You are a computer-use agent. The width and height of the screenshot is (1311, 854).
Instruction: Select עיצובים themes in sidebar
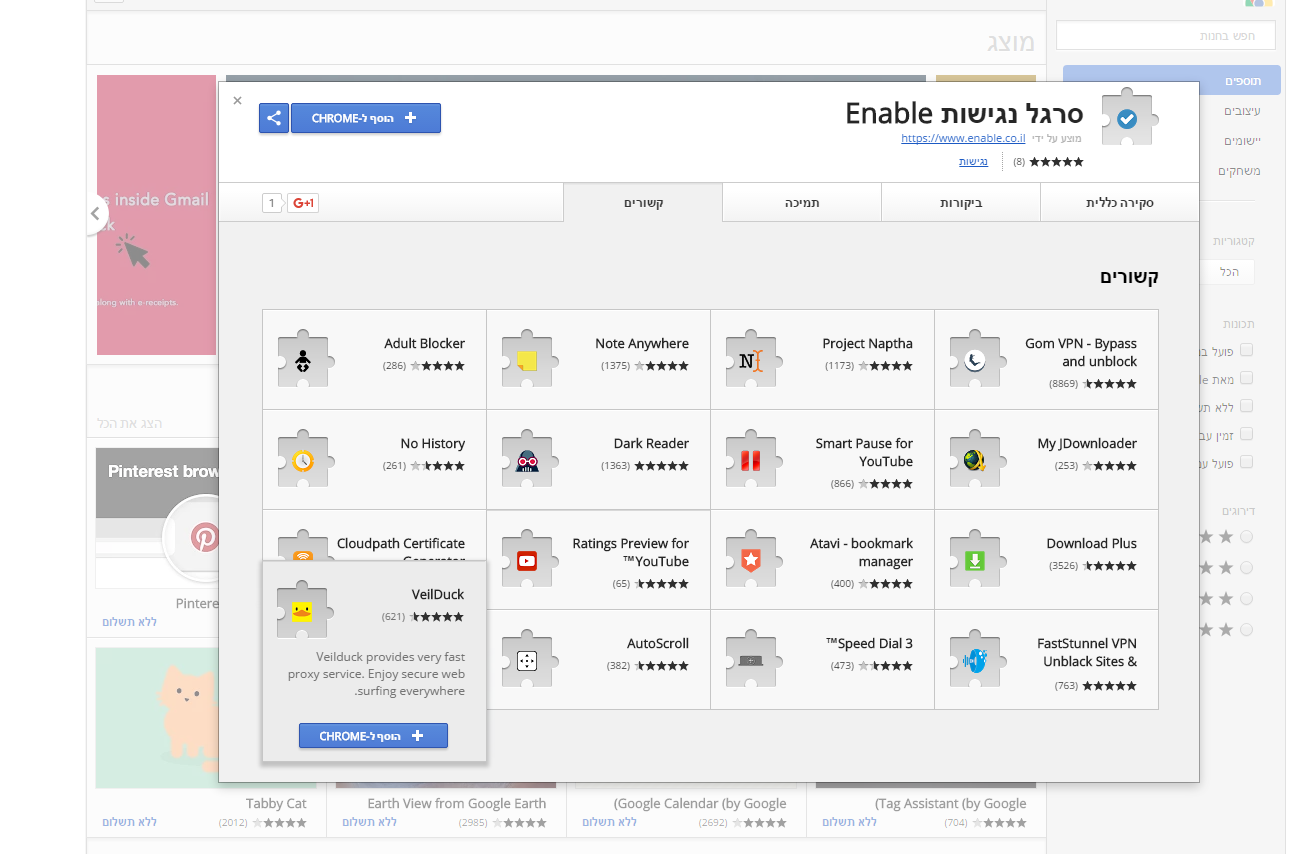click(x=1243, y=111)
